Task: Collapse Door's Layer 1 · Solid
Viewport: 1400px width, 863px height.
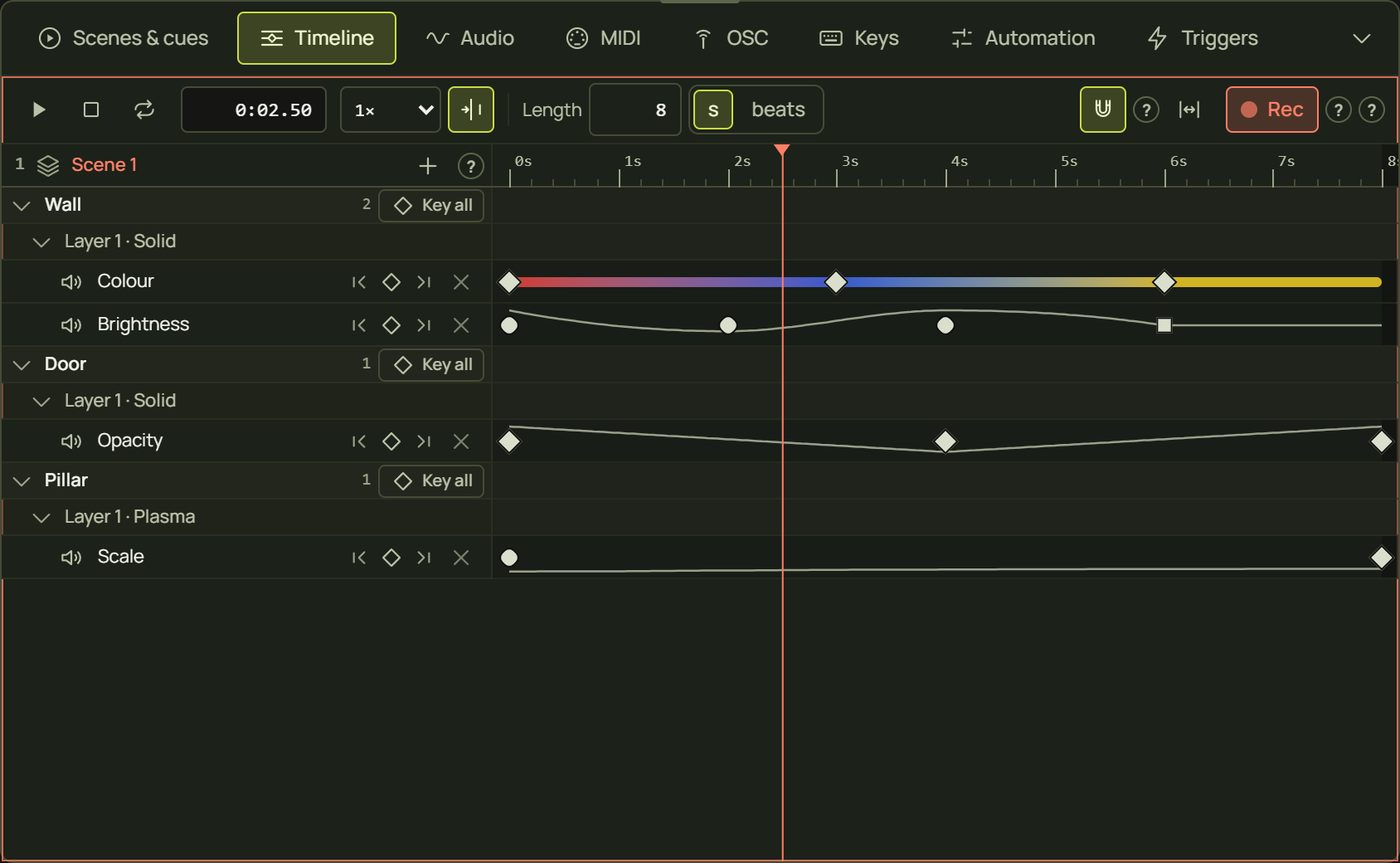Action: point(41,401)
